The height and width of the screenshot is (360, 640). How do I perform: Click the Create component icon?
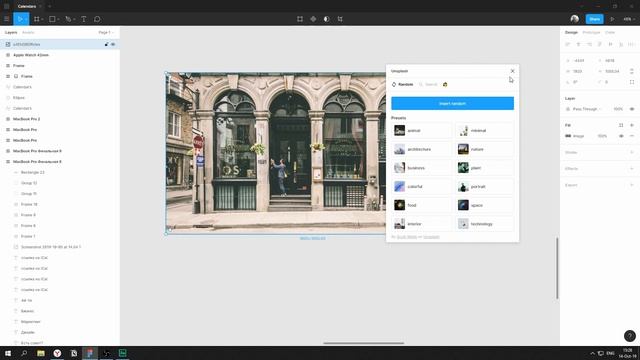313,19
